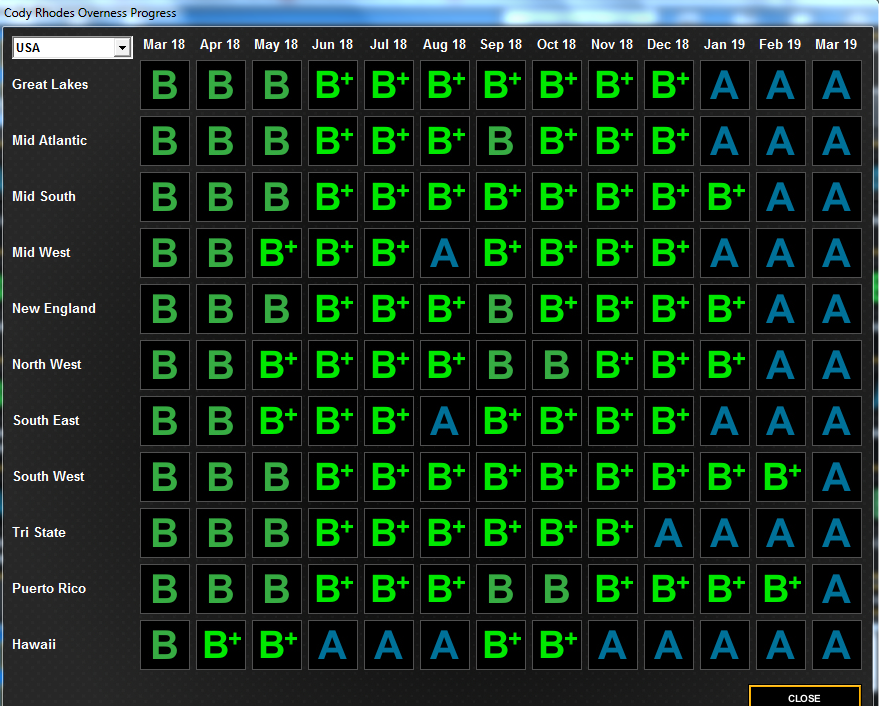Click South East A grade for Aug 18
Image resolution: width=879 pixels, height=706 pixels.
445,421
